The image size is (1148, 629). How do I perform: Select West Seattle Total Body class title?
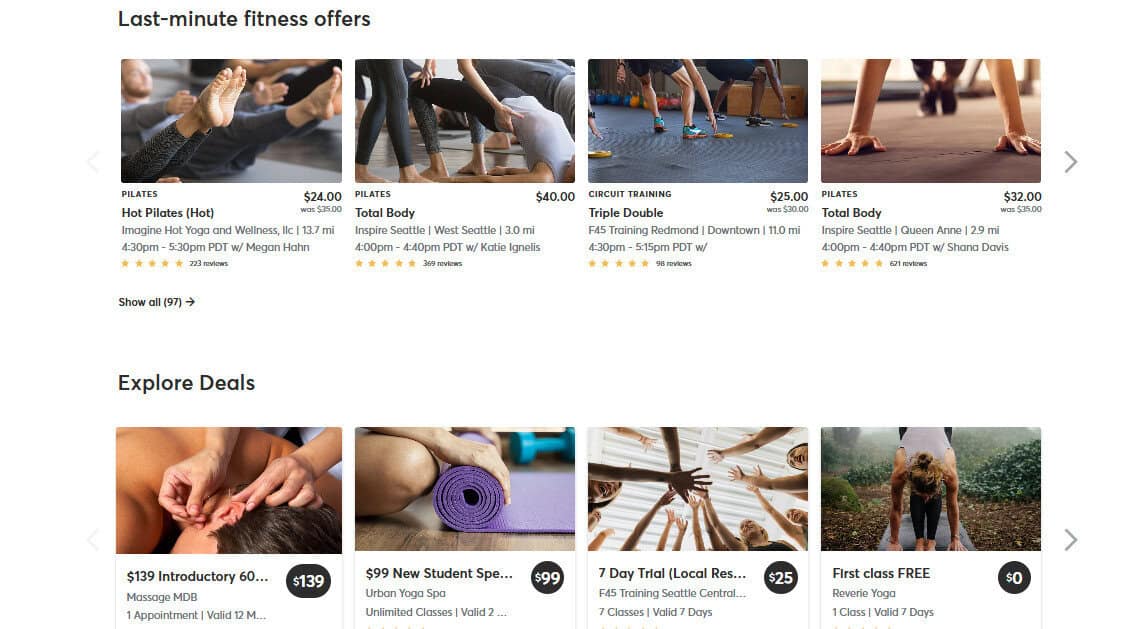(384, 212)
